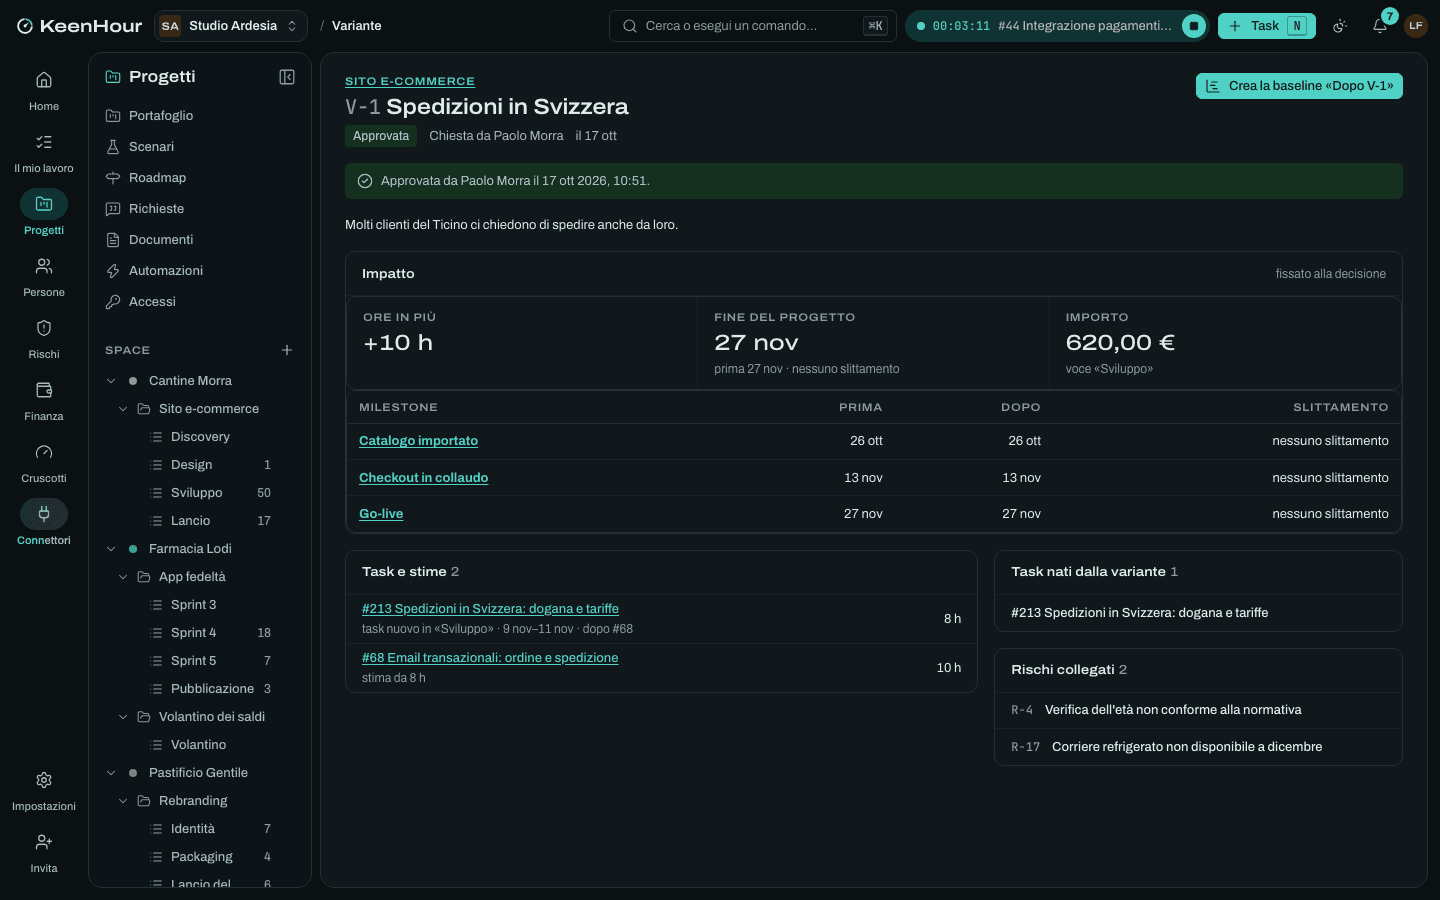Add a new space with plus icon
Image resolution: width=1440 pixels, height=900 pixels.
click(287, 350)
